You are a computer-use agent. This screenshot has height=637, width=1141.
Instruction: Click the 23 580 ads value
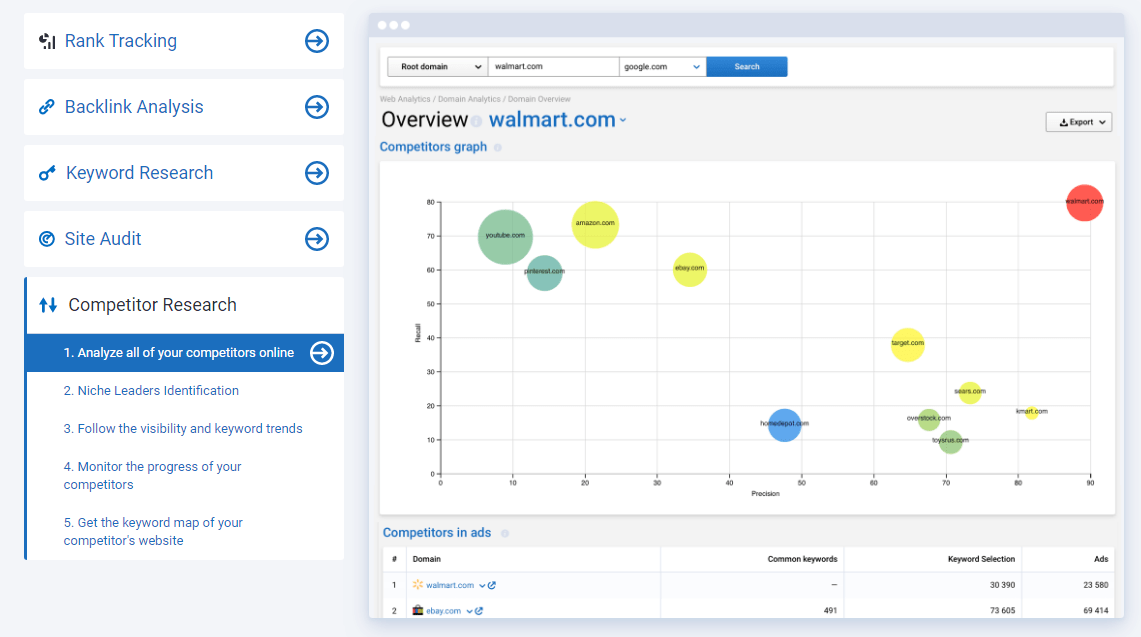(x=1095, y=585)
